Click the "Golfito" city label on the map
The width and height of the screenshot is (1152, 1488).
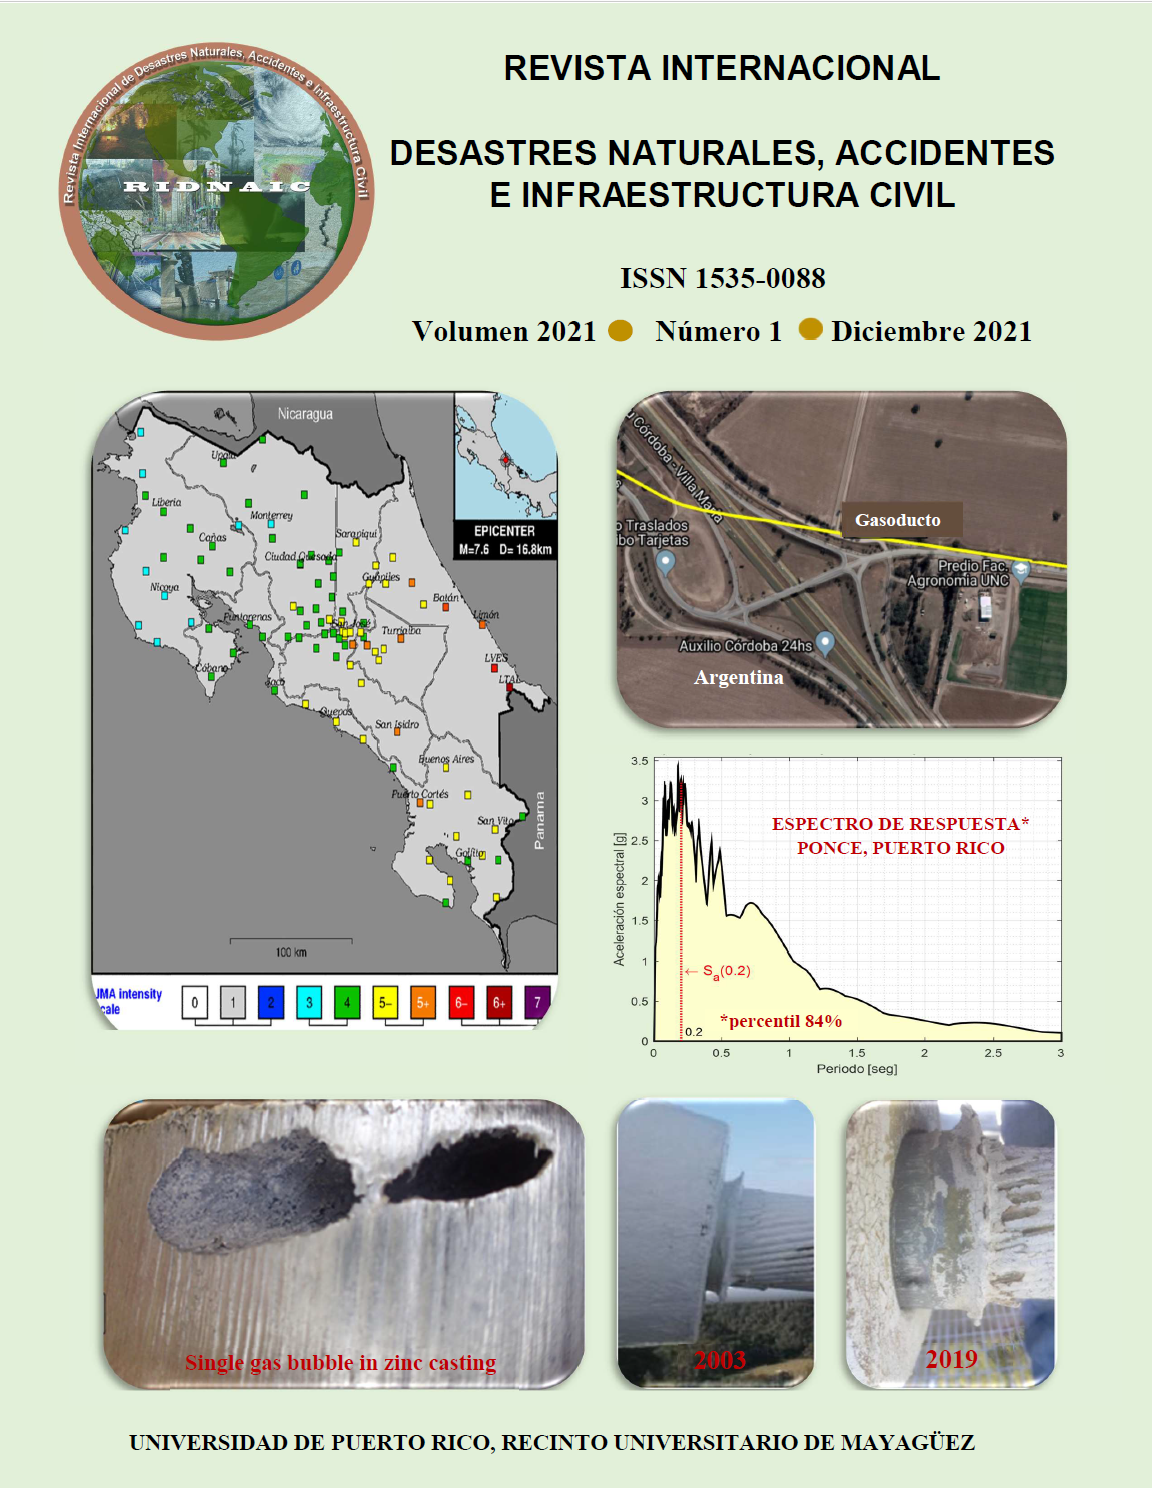point(470,853)
